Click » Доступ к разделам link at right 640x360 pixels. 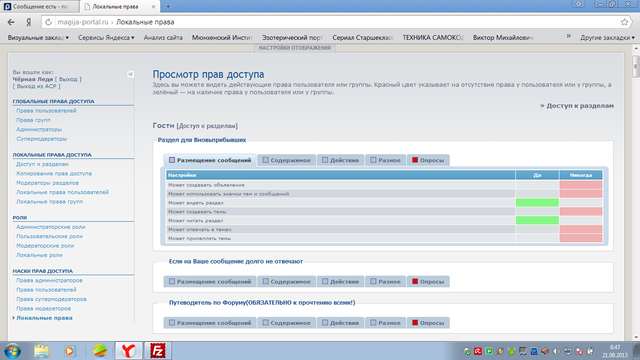point(577,106)
